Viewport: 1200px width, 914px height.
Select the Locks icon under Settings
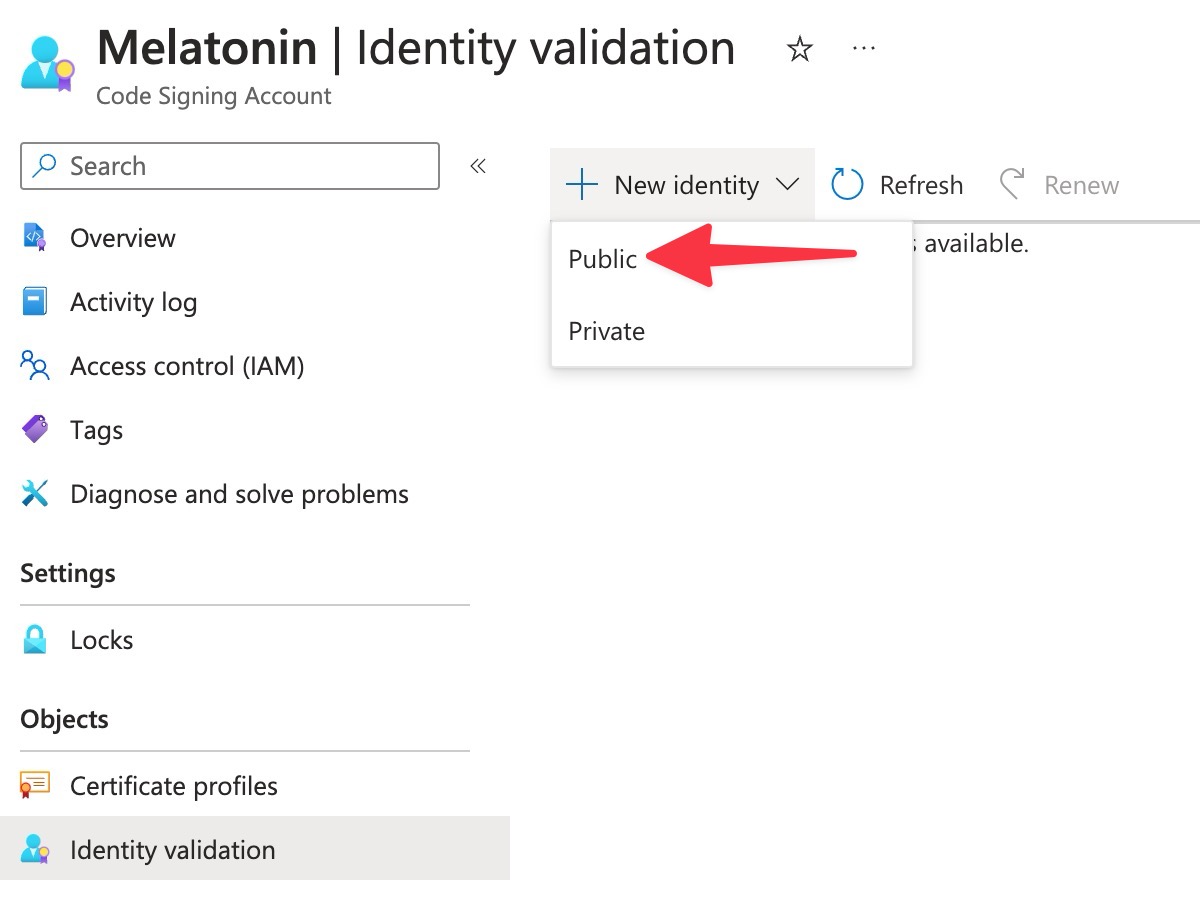35,640
